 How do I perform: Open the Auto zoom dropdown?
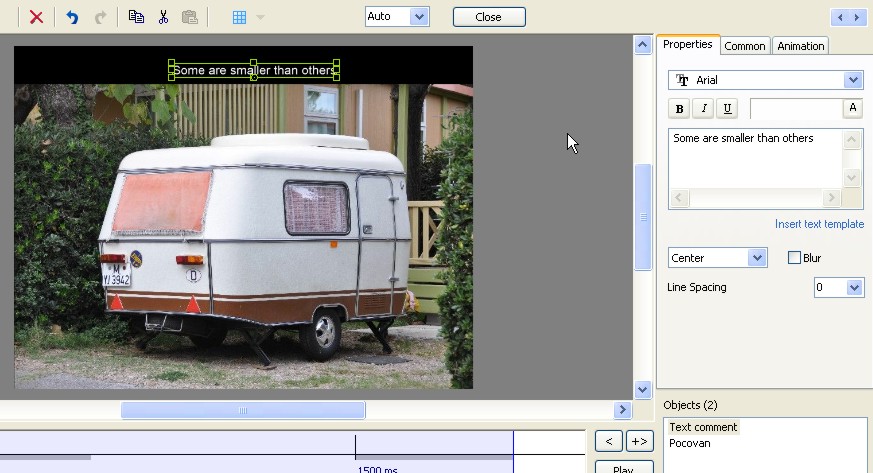[x=419, y=17]
